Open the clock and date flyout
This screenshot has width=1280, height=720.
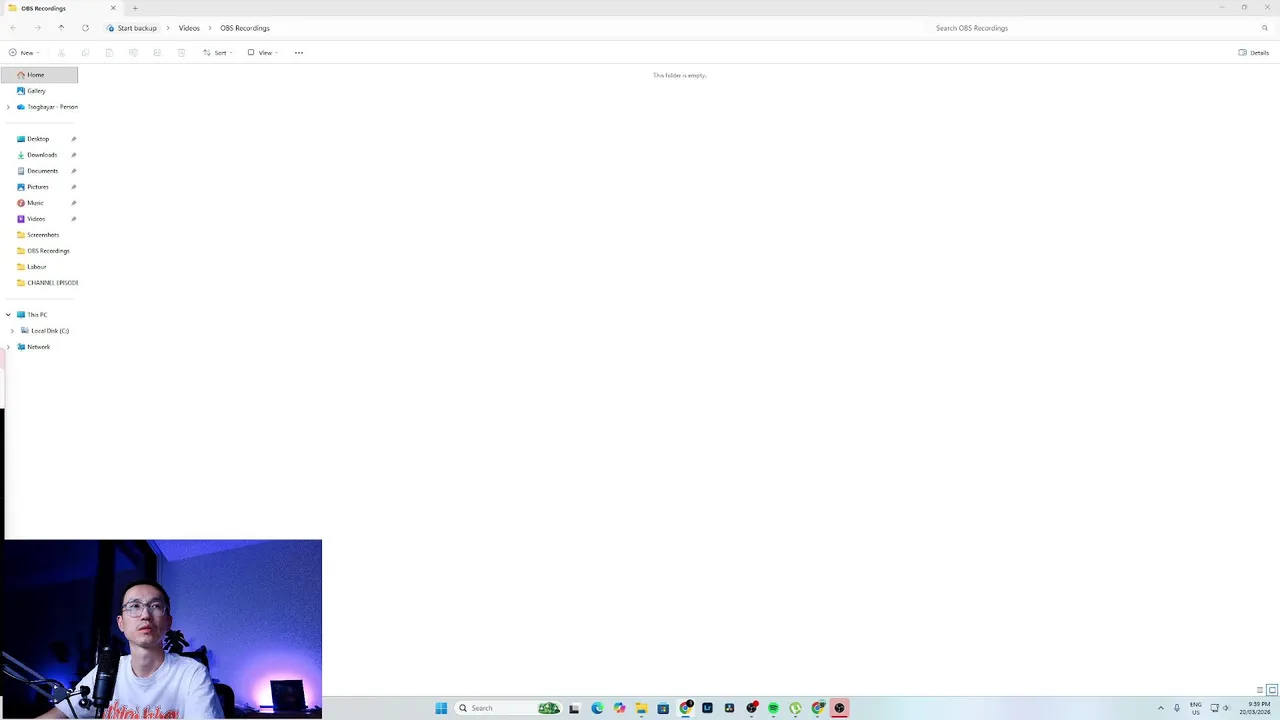click(1256, 708)
